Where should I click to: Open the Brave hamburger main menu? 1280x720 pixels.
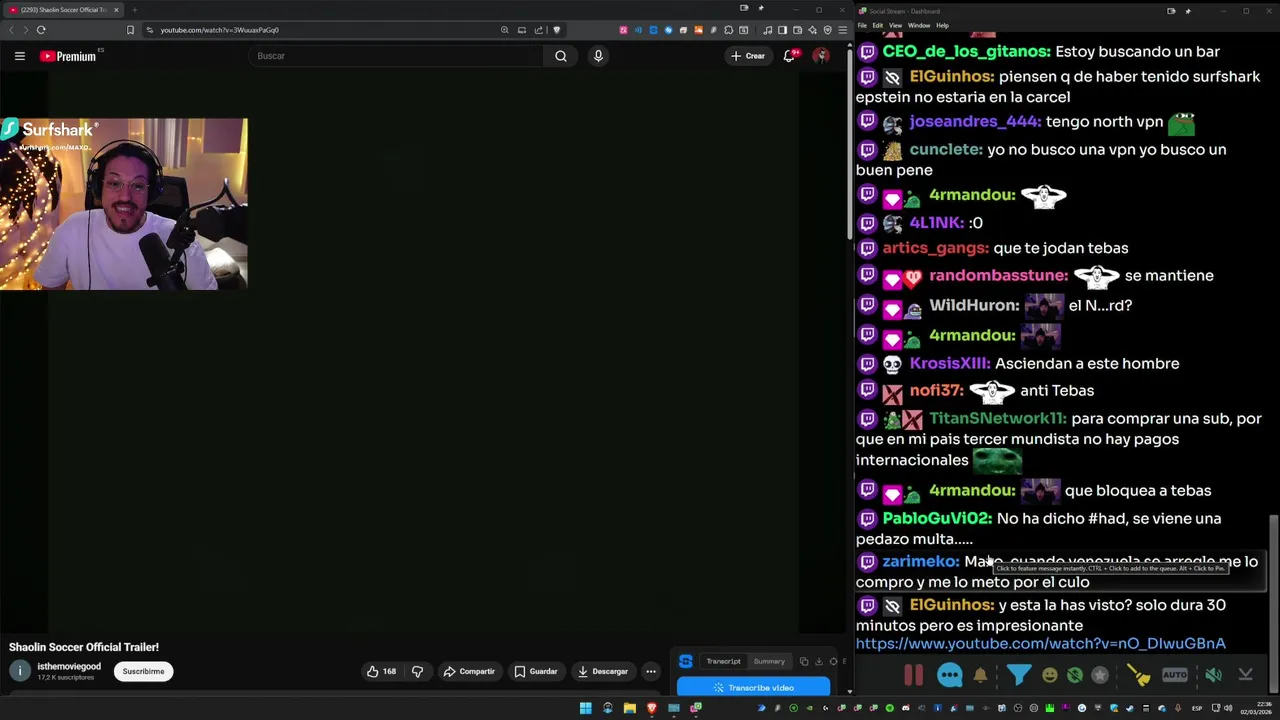point(843,30)
